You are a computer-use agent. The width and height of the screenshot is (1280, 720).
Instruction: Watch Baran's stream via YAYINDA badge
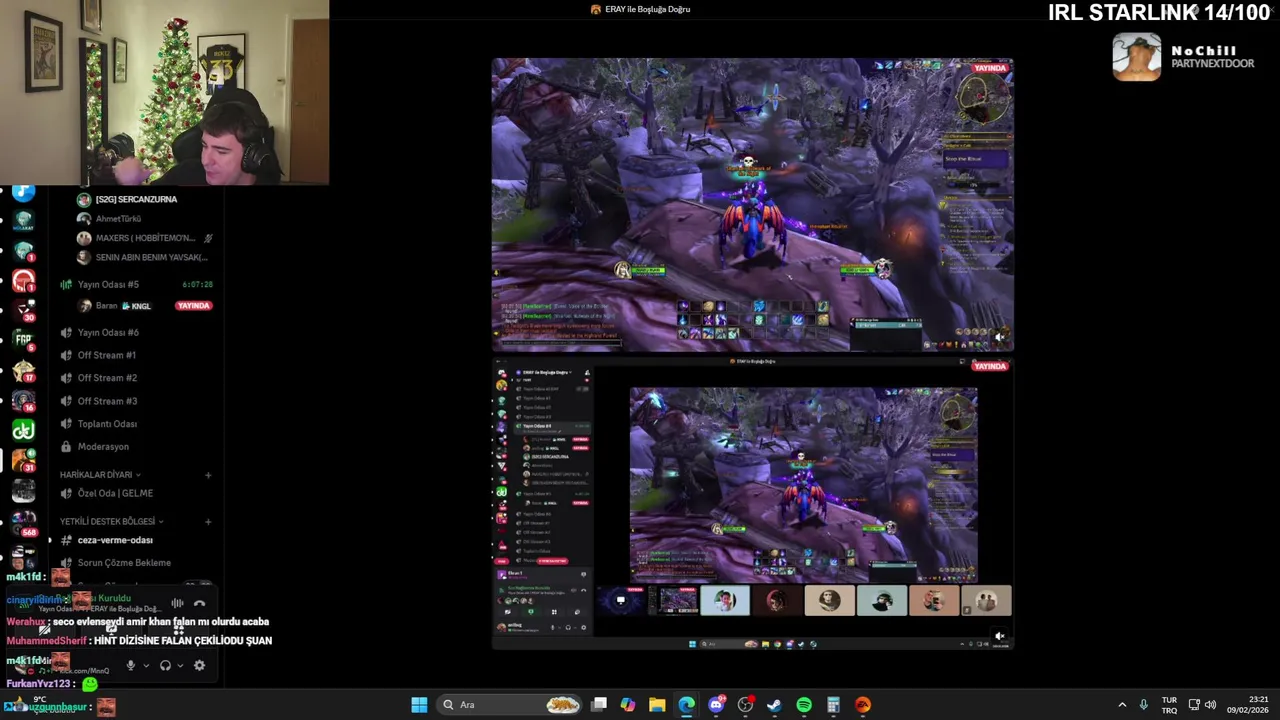(x=194, y=306)
